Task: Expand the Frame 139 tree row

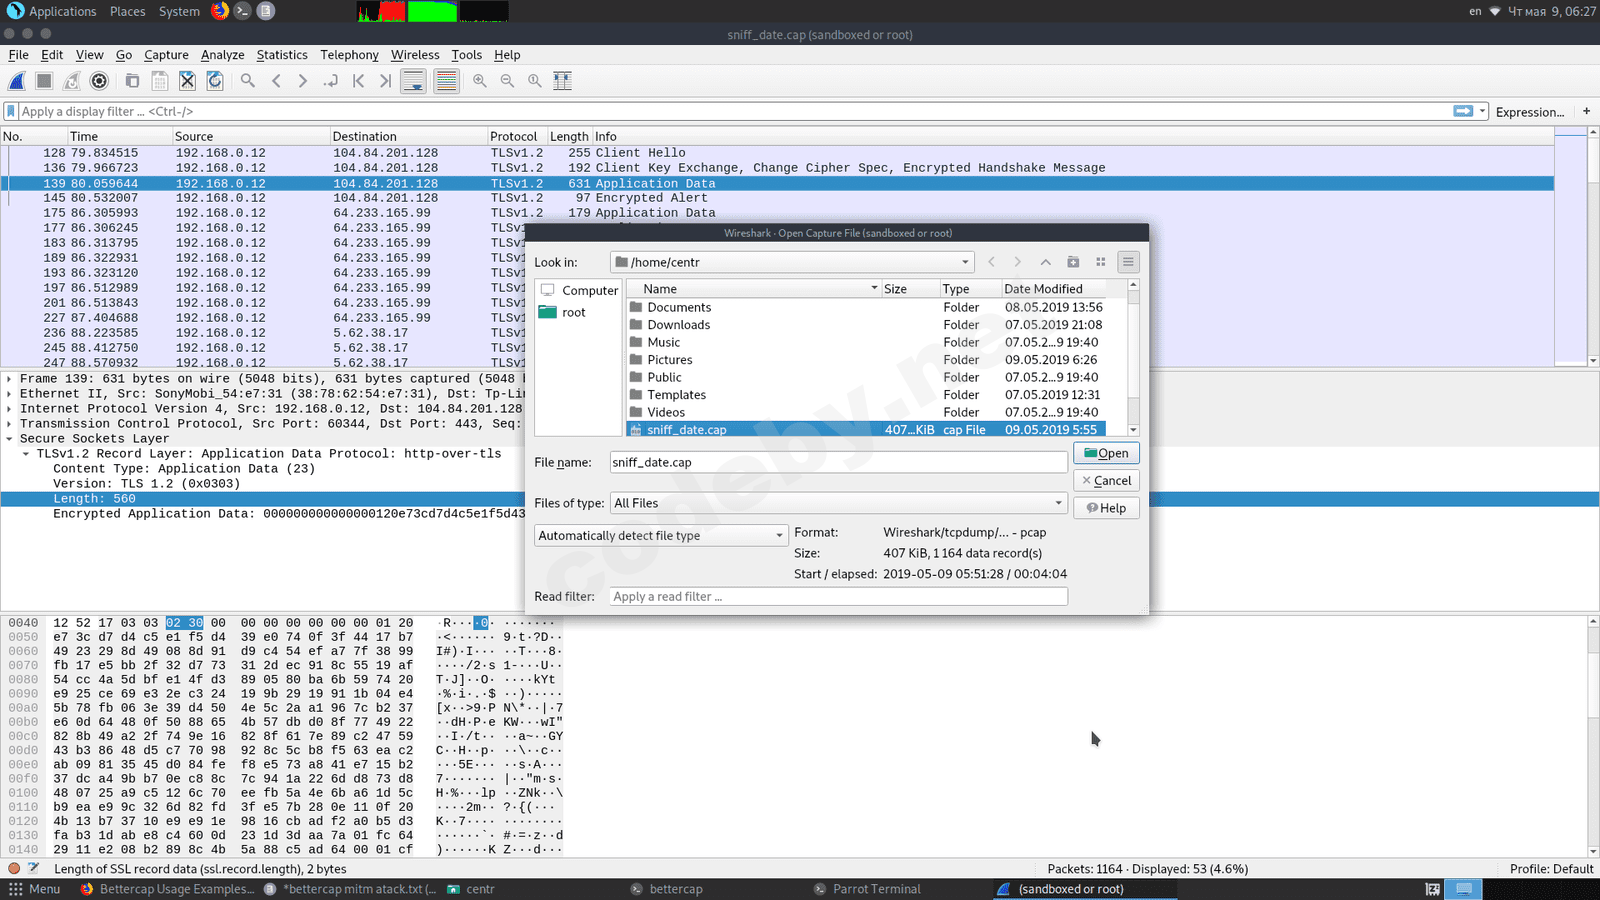Action: (x=9, y=379)
